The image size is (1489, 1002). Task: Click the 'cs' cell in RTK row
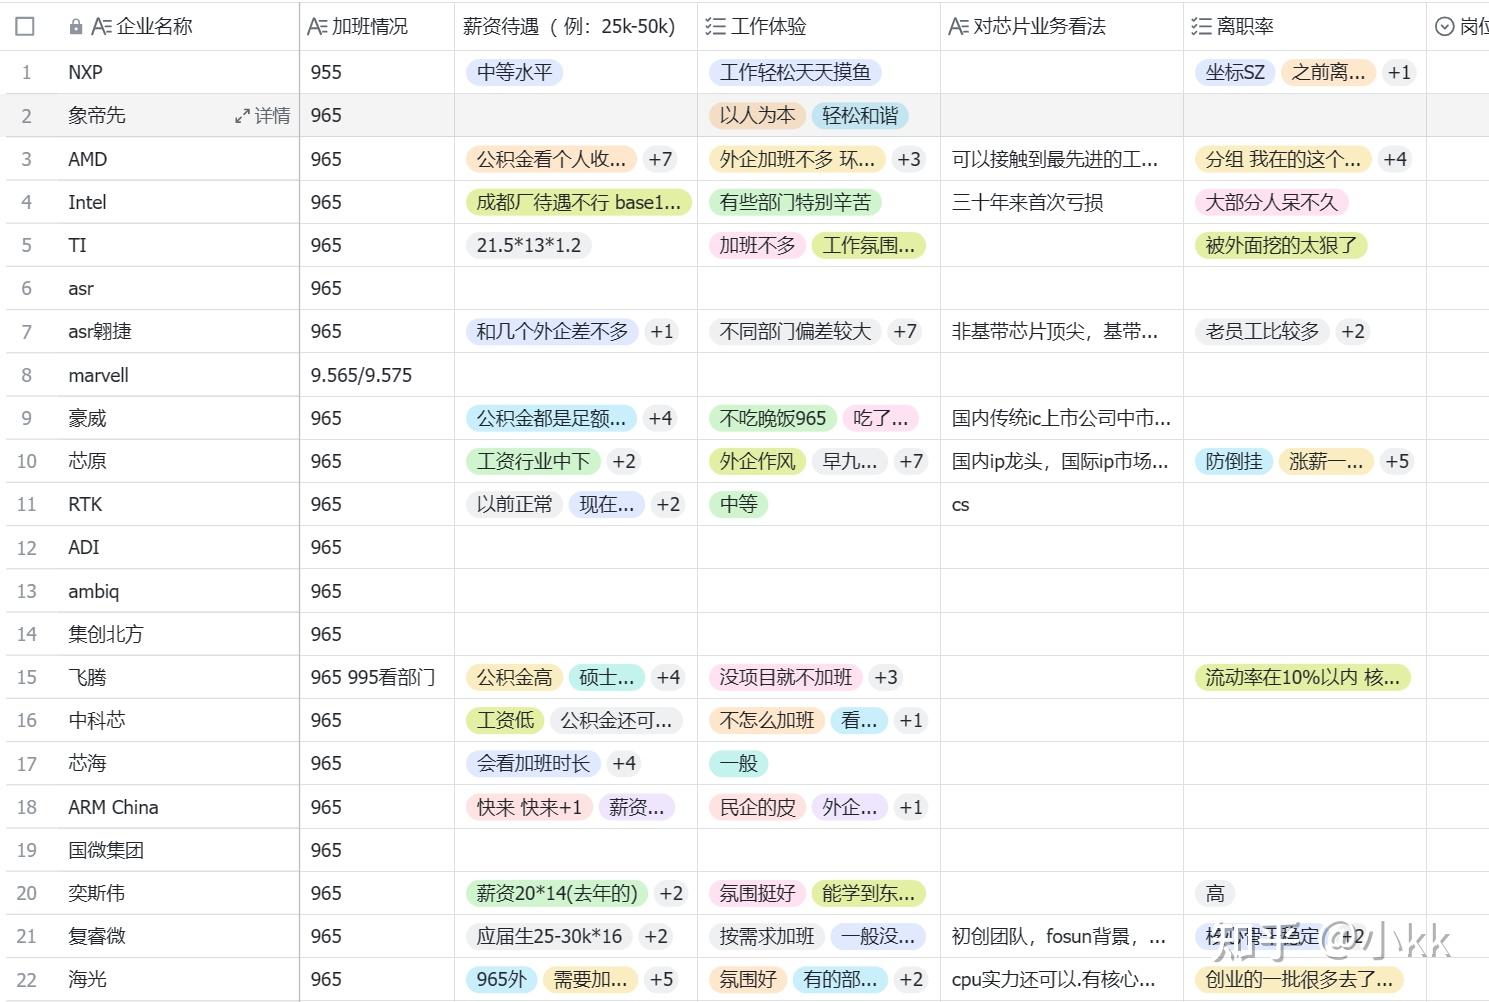click(1062, 505)
